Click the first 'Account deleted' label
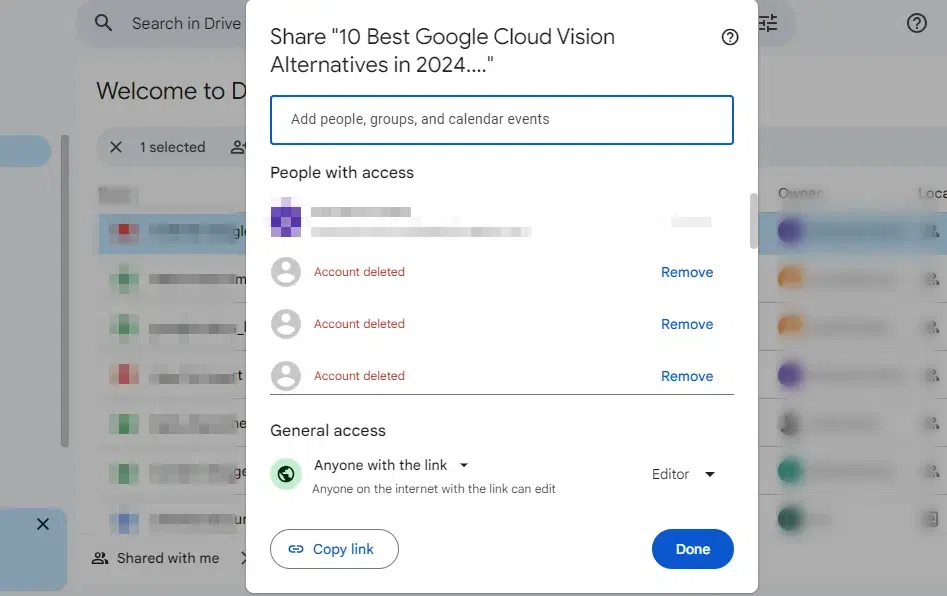This screenshot has width=947, height=596. click(359, 272)
